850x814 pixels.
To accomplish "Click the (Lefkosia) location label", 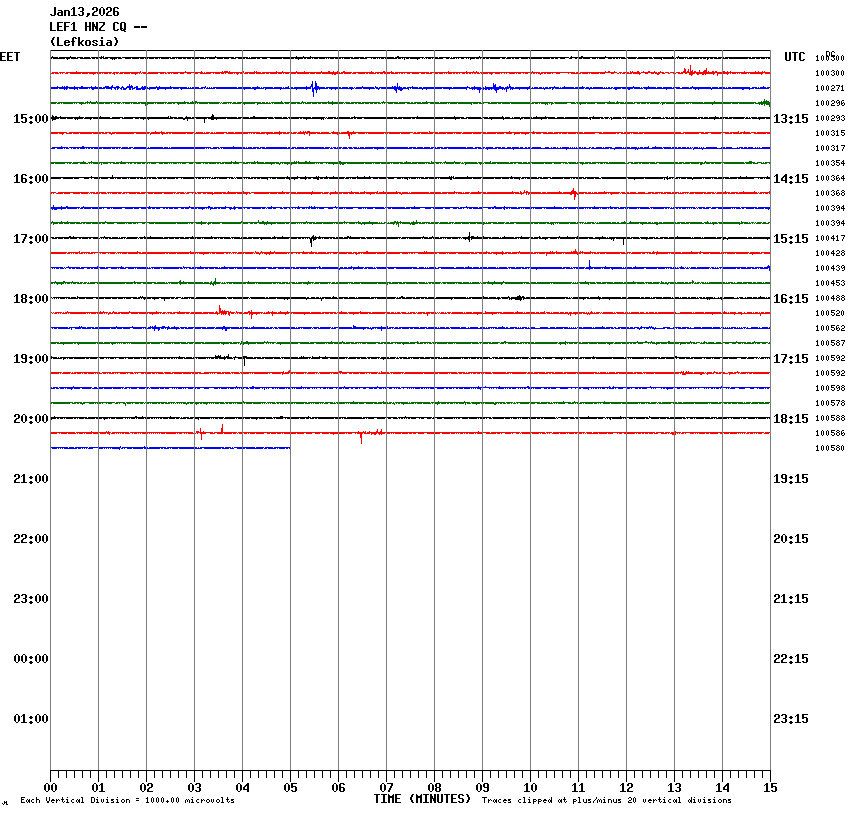I will tap(84, 42).
